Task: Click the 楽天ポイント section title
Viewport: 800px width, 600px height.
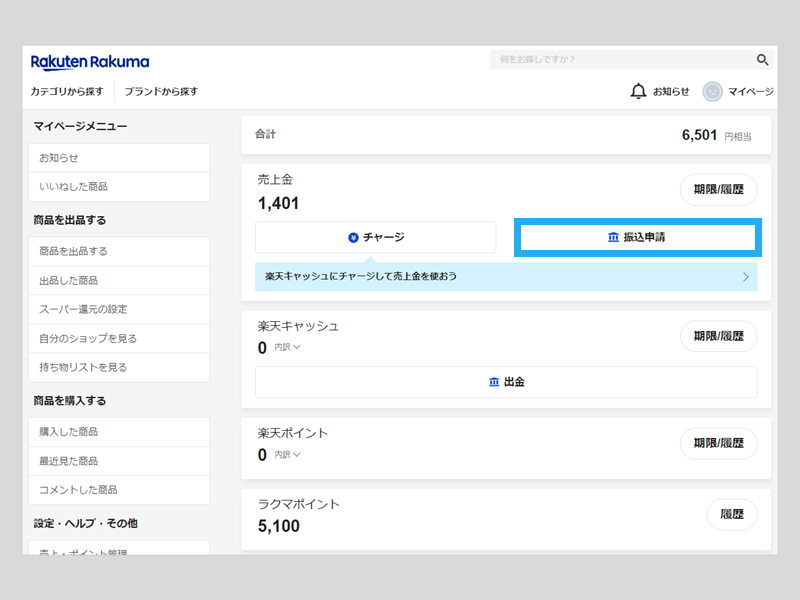Action: [293, 434]
